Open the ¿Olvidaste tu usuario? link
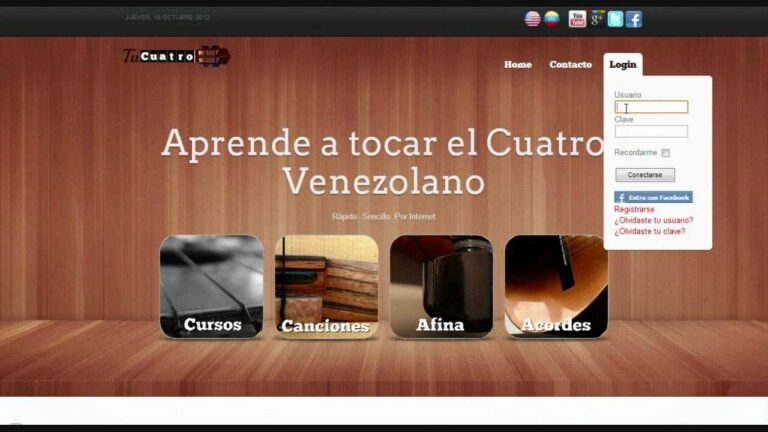The image size is (768, 432). (654, 220)
